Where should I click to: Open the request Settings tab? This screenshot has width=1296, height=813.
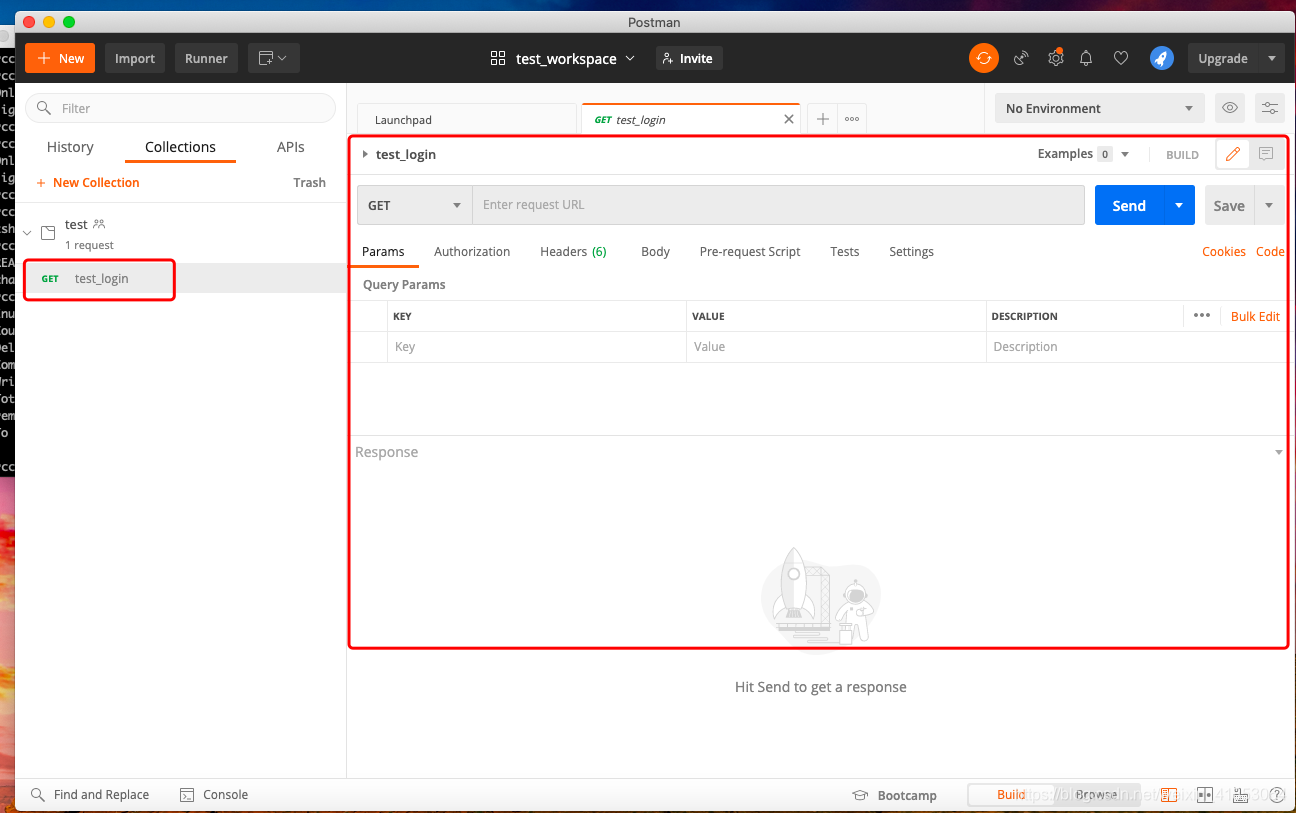(911, 252)
